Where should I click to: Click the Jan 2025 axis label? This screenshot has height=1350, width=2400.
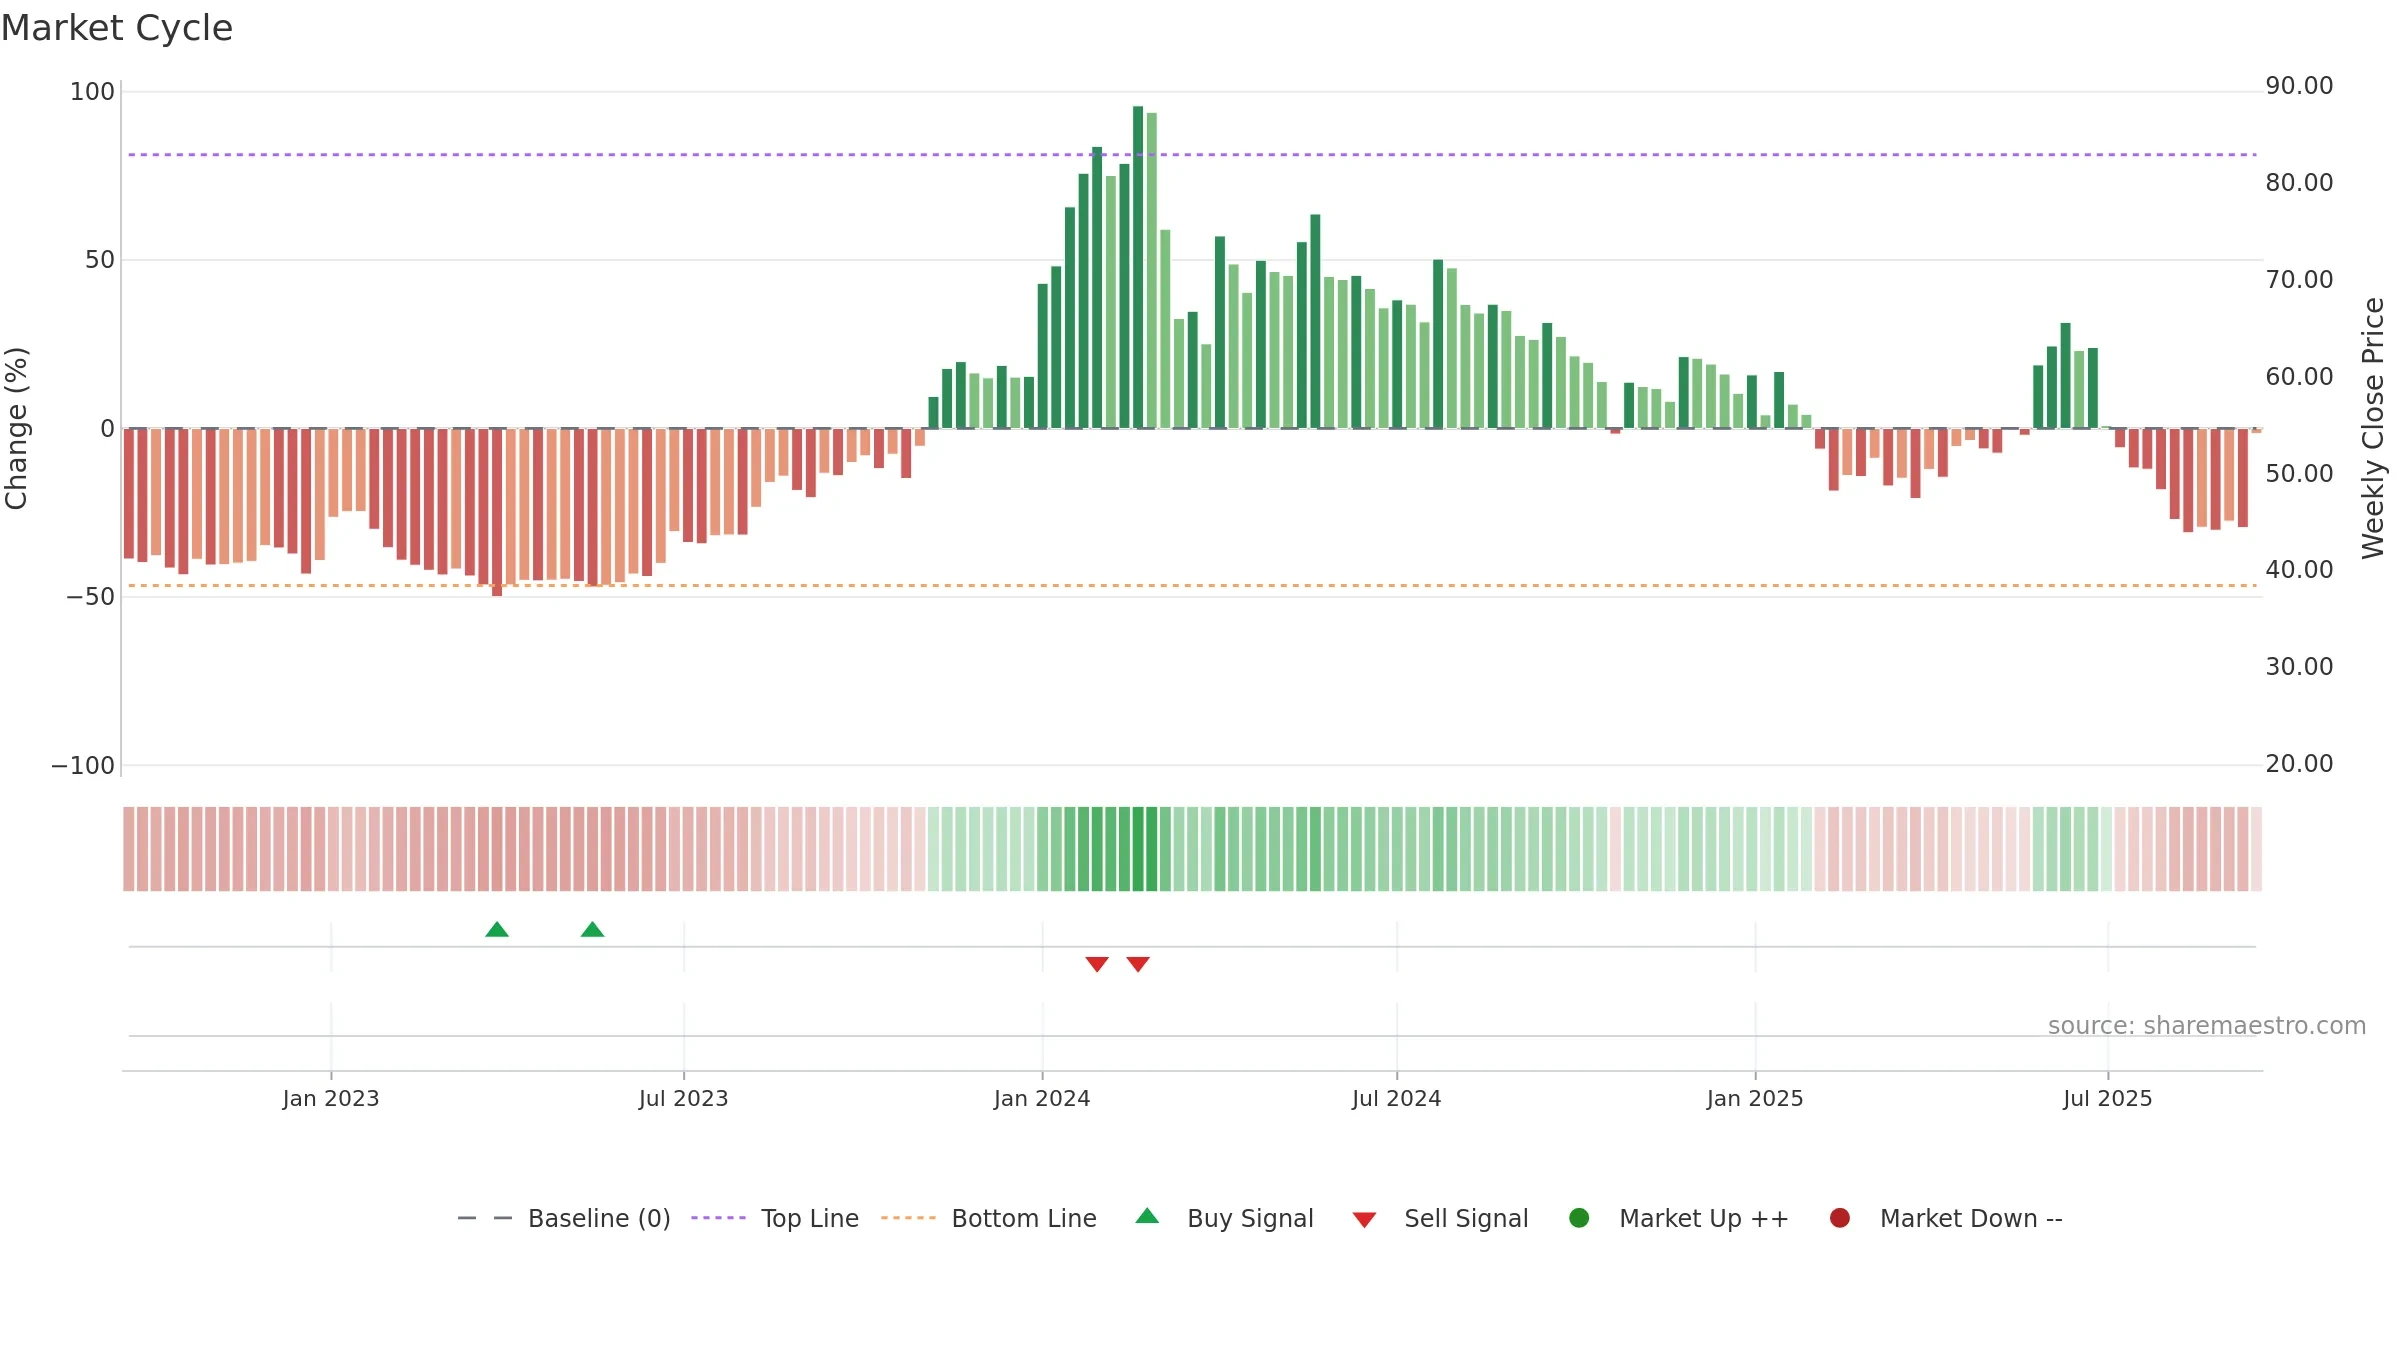(x=1755, y=1099)
